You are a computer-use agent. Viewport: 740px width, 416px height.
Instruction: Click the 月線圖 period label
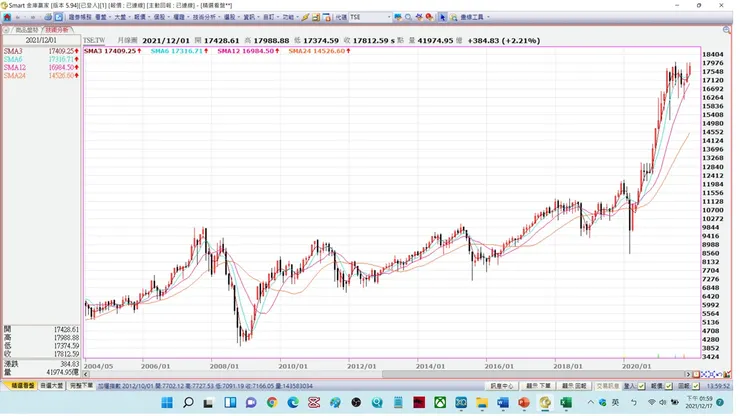127,41
